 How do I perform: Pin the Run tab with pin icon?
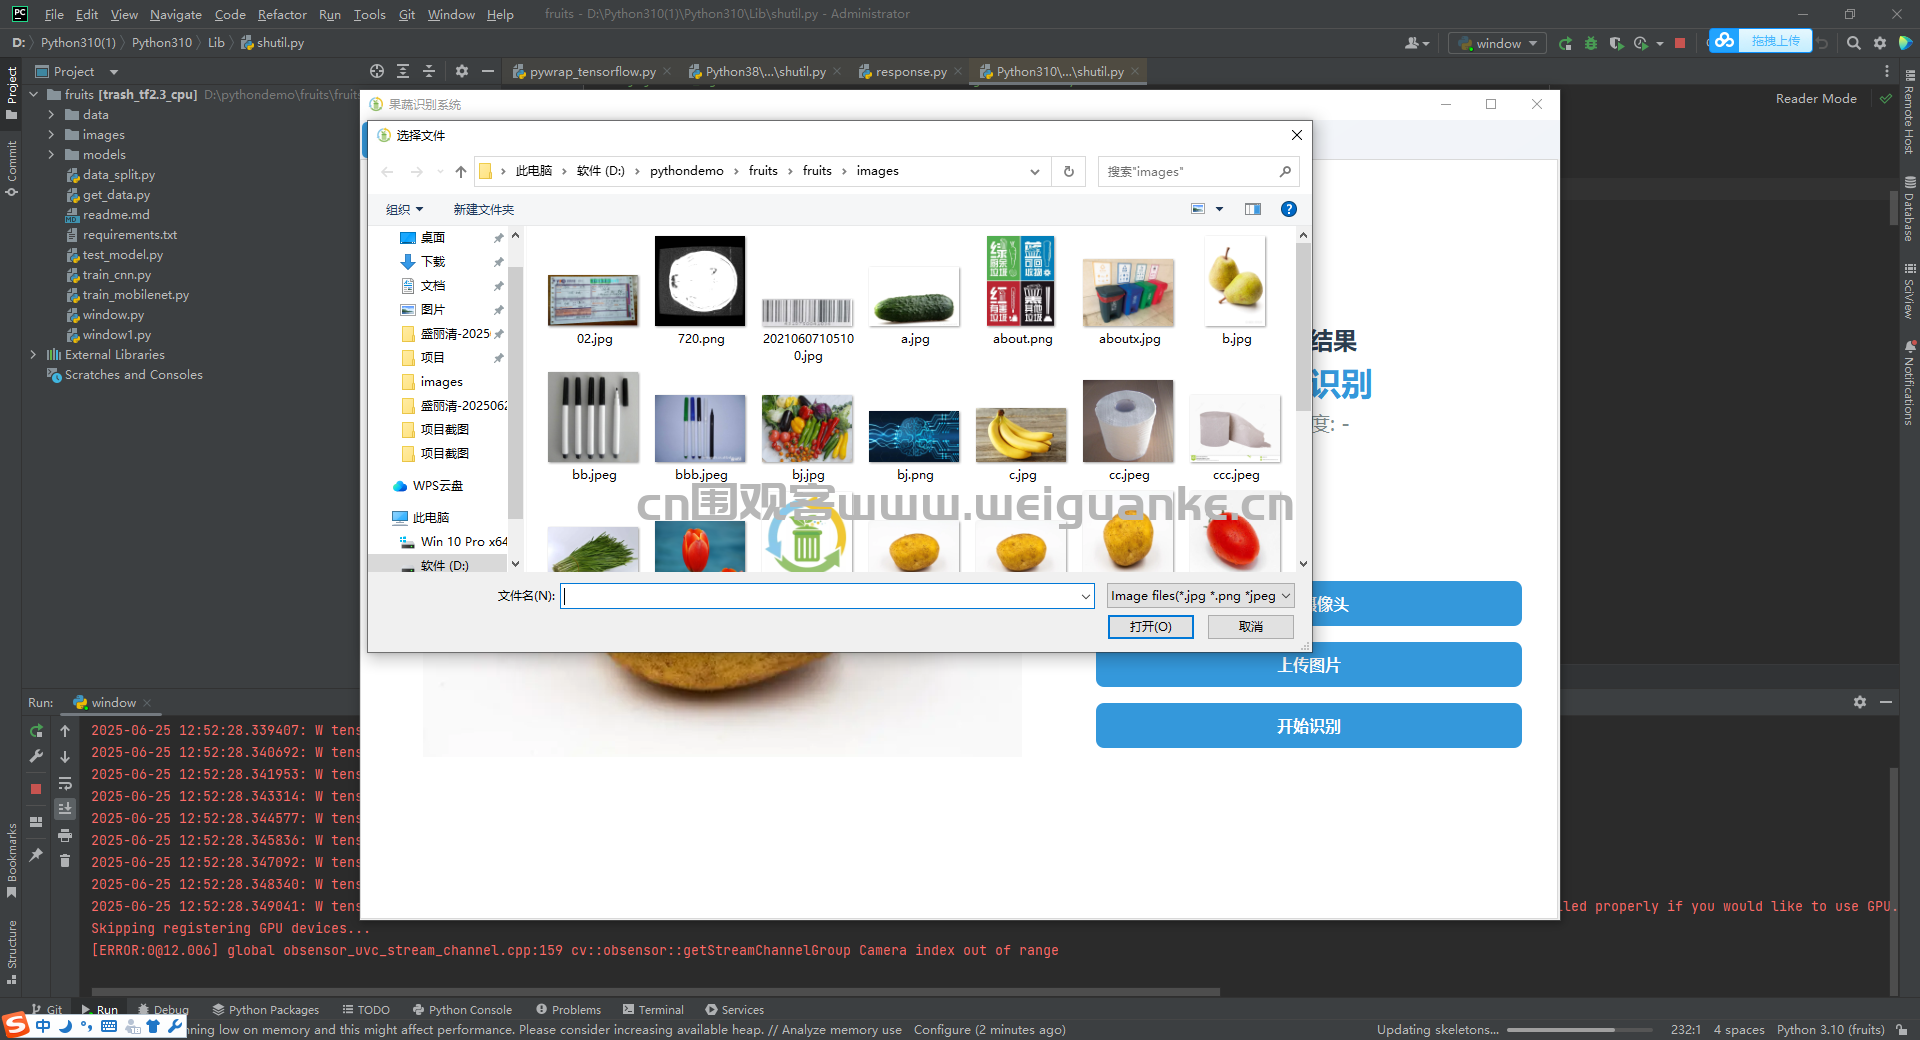tap(36, 856)
